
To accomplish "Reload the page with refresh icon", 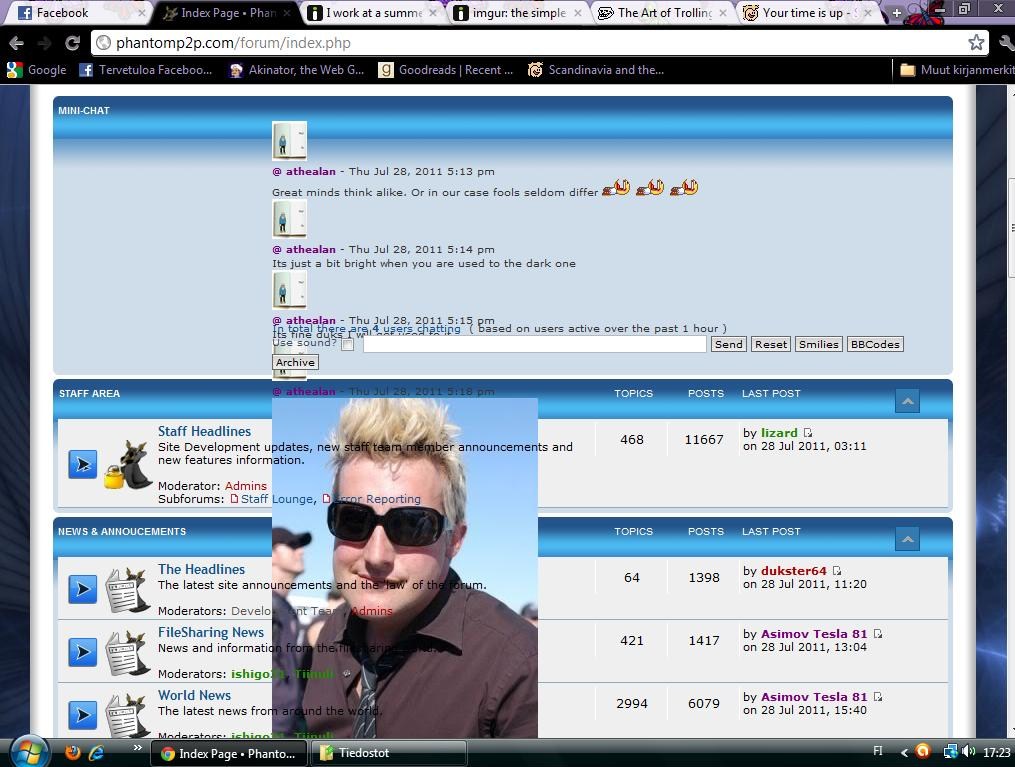I will (72, 43).
